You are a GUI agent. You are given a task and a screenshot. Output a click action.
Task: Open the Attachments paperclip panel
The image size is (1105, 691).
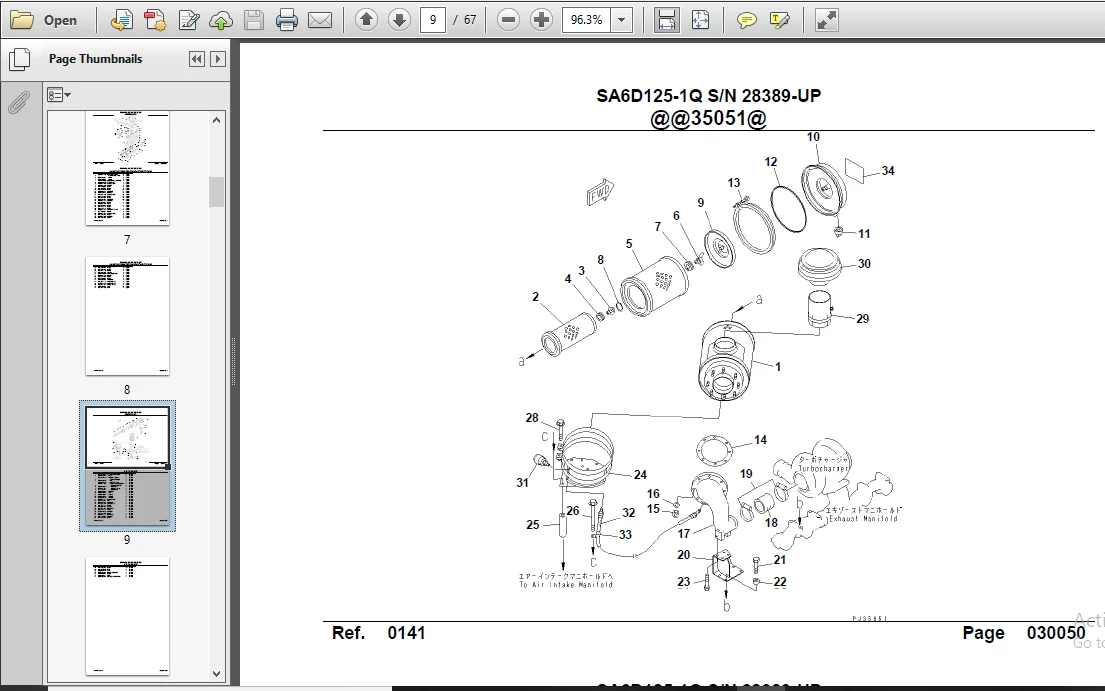[18, 103]
